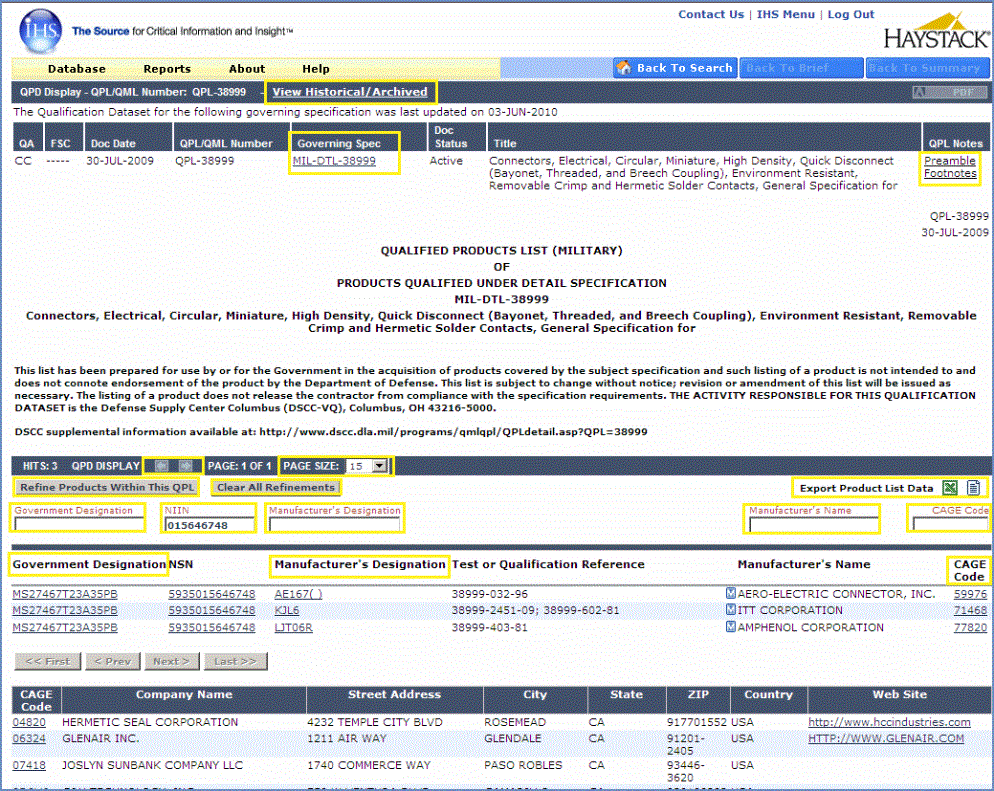The image size is (994, 791).
Task: Click the Prev page button
Action: [113, 661]
